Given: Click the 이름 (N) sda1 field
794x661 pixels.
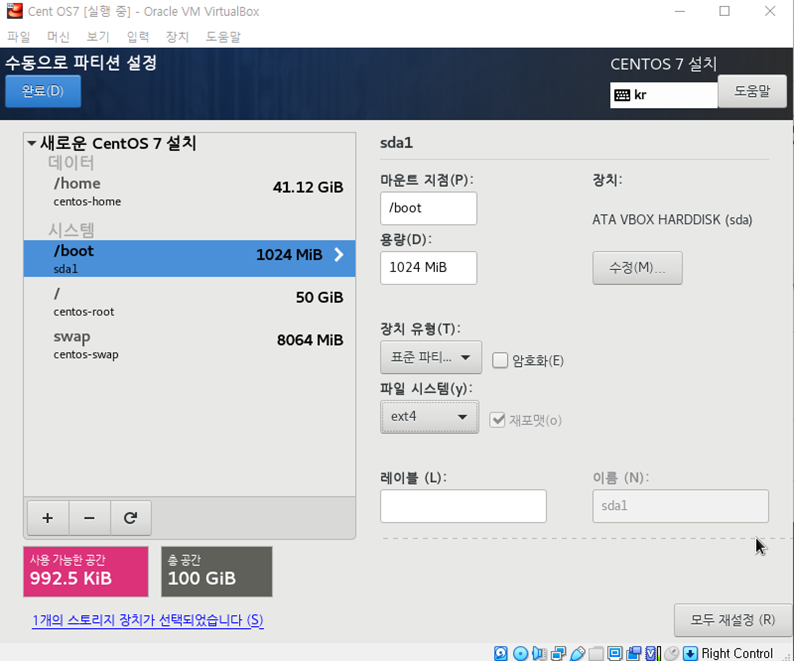Looking at the screenshot, I should tap(681, 506).
